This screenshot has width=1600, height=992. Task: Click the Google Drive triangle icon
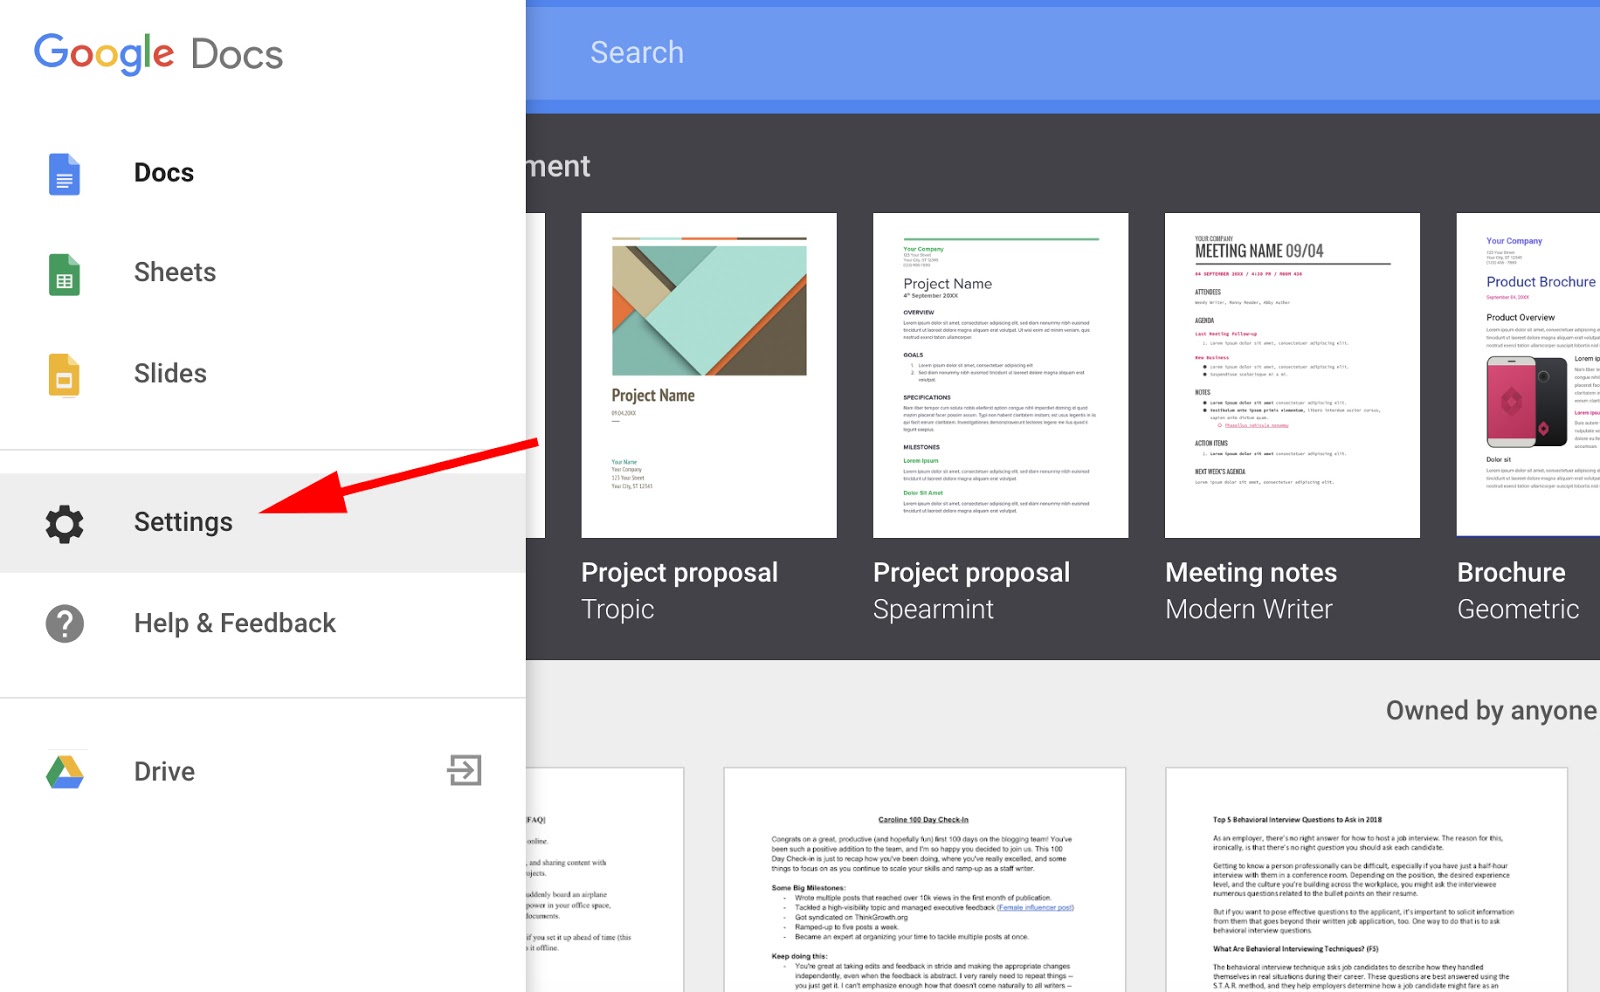(63, 770)
